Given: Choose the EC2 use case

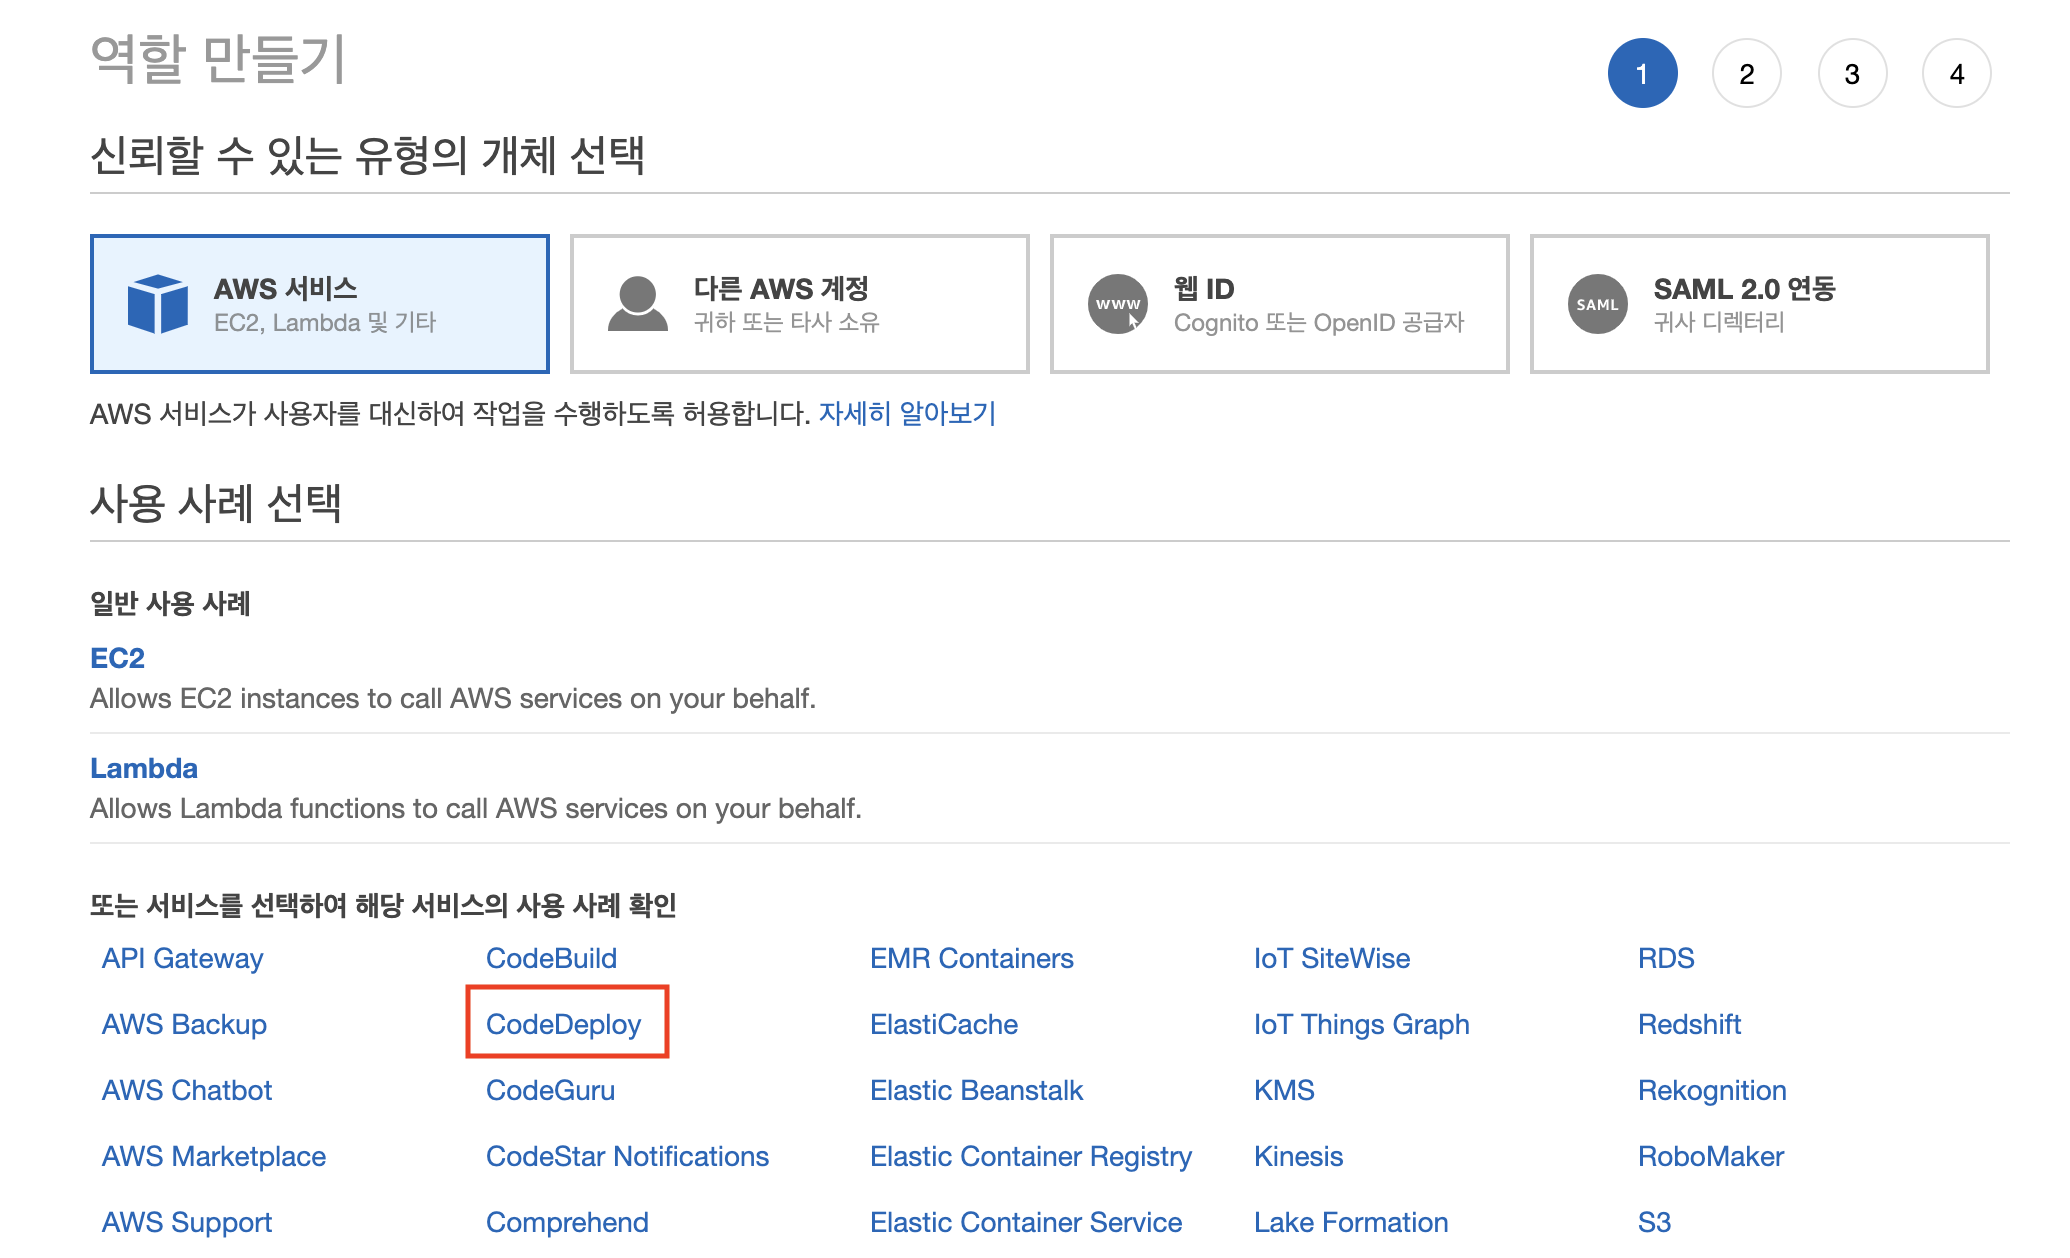Looking at the screenshot, I should 117,658.
